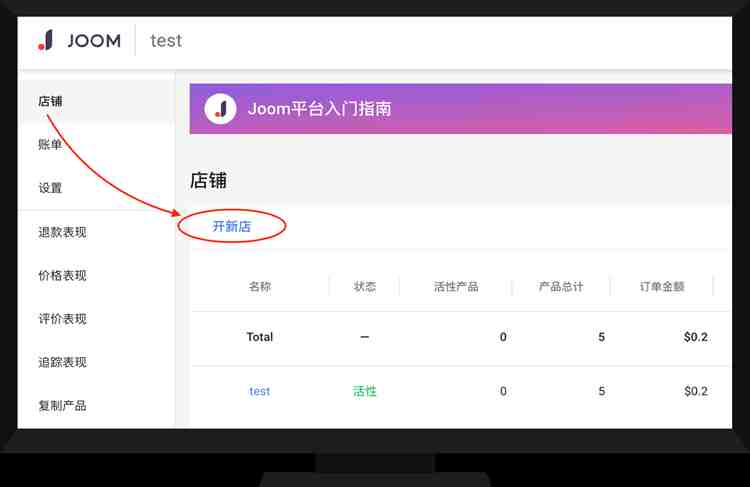Open the test store link in table

(x=260, y=391)
